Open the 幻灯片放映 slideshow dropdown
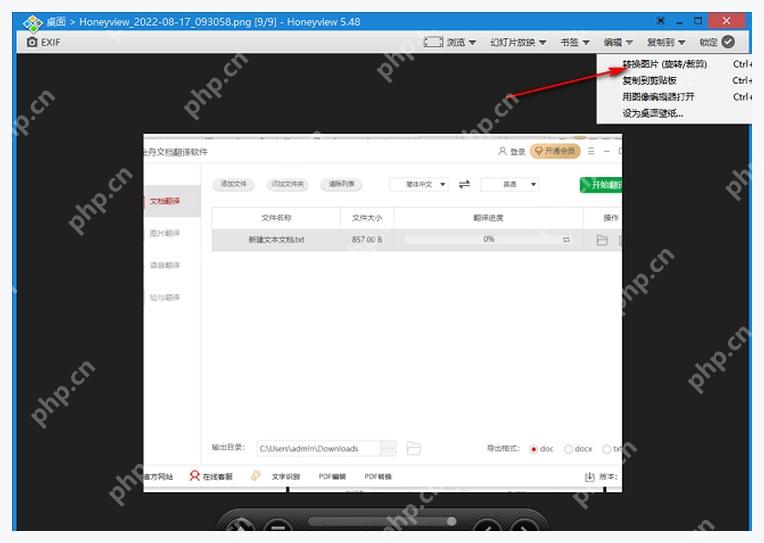 click(x=518, y=42)
